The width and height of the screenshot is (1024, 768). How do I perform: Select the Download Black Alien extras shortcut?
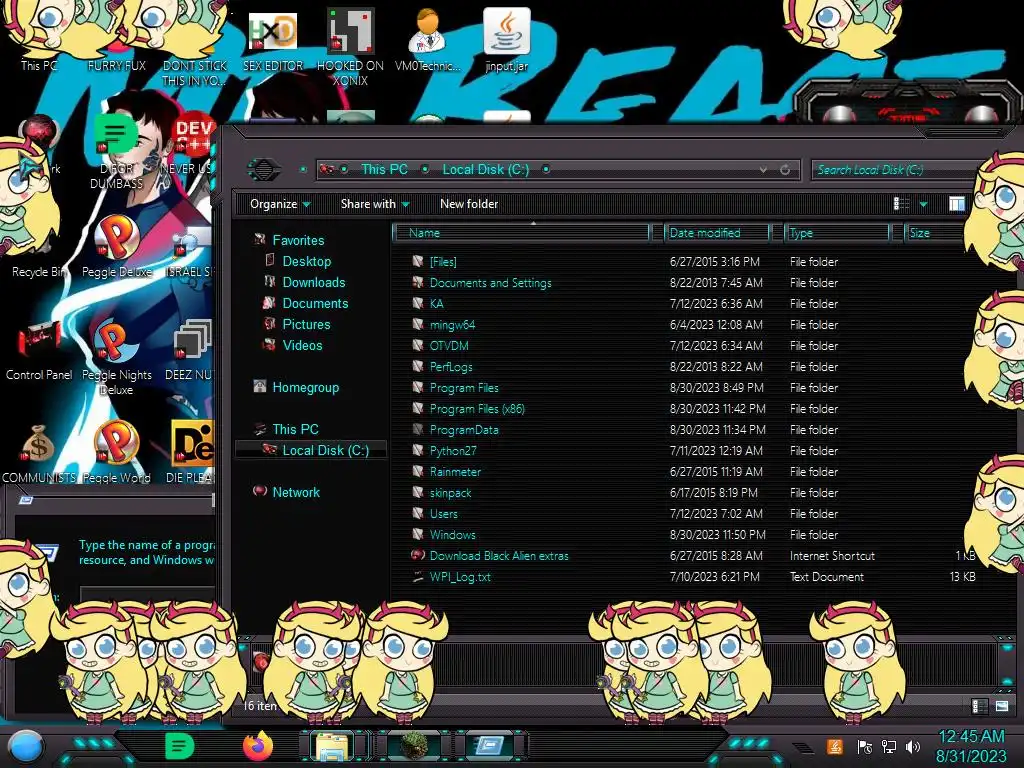point(499,556)
